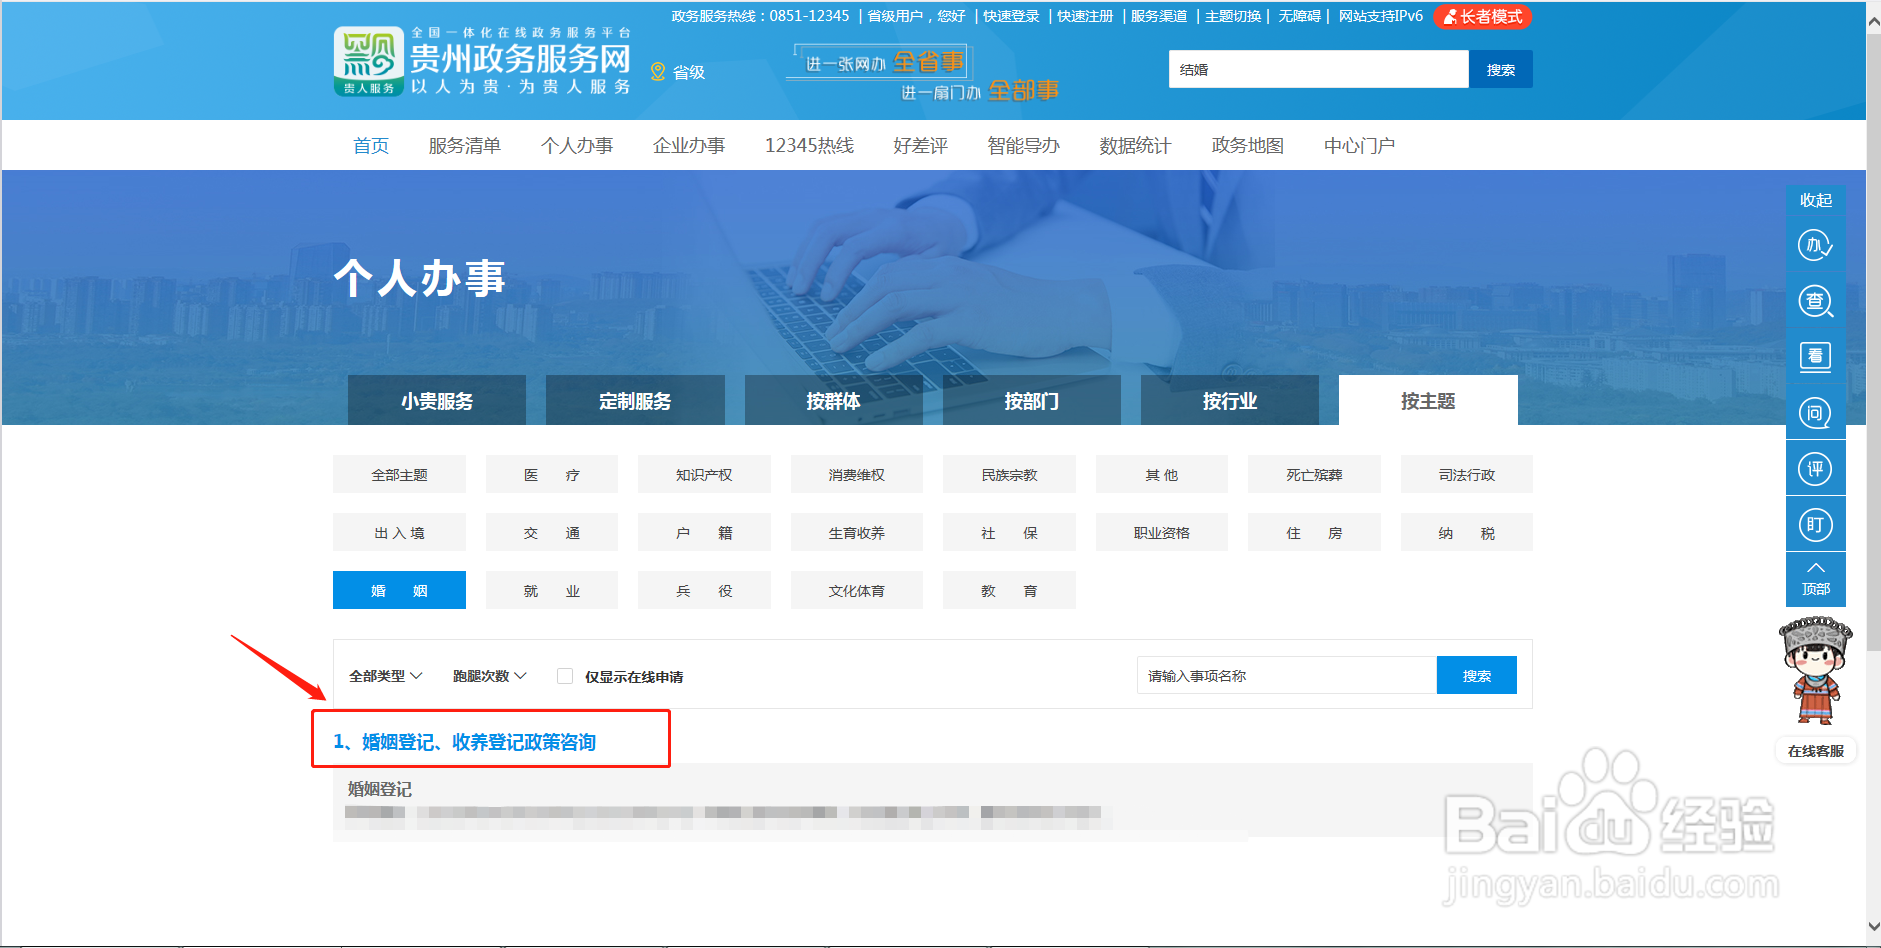
Task: Select the 民族宗教 category
Action: coord(1009,474)
